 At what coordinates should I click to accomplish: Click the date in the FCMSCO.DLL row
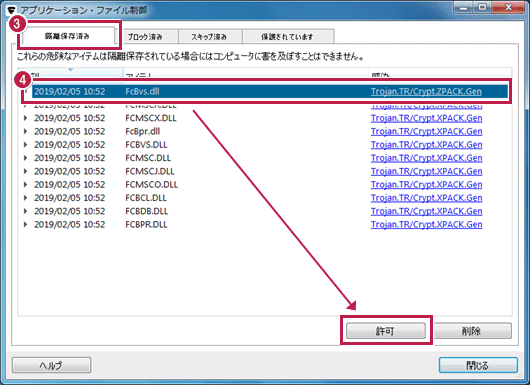[x=70, y=185]
